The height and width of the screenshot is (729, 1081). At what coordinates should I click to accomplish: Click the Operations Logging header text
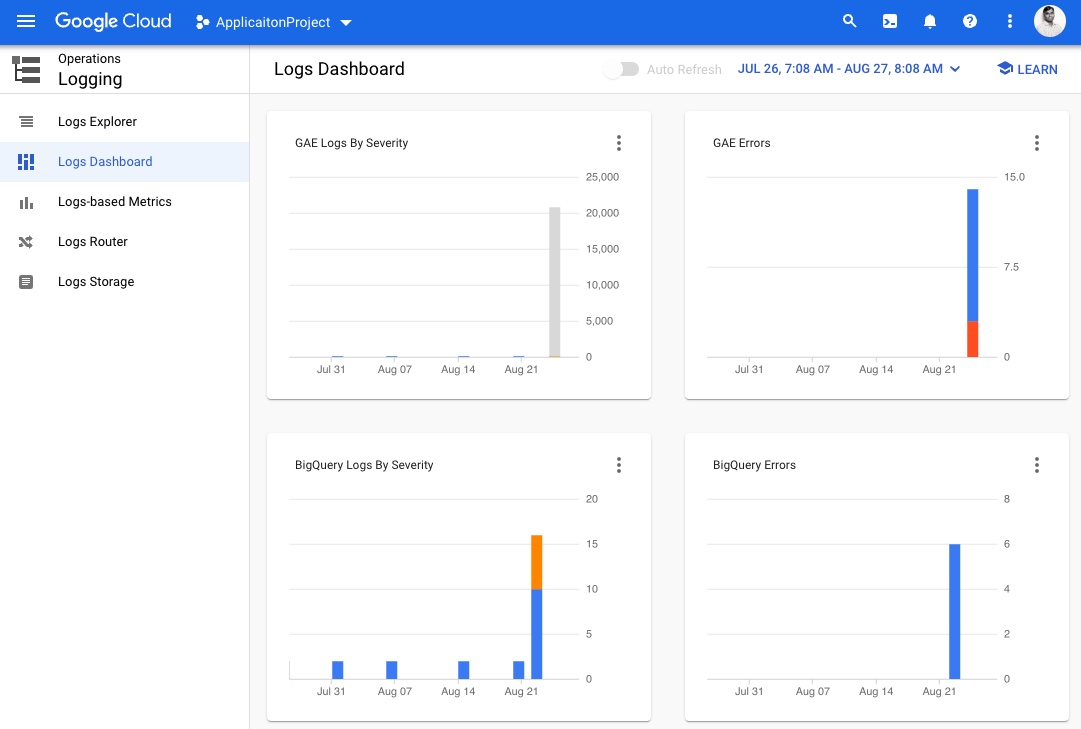(x=90, y=70)
